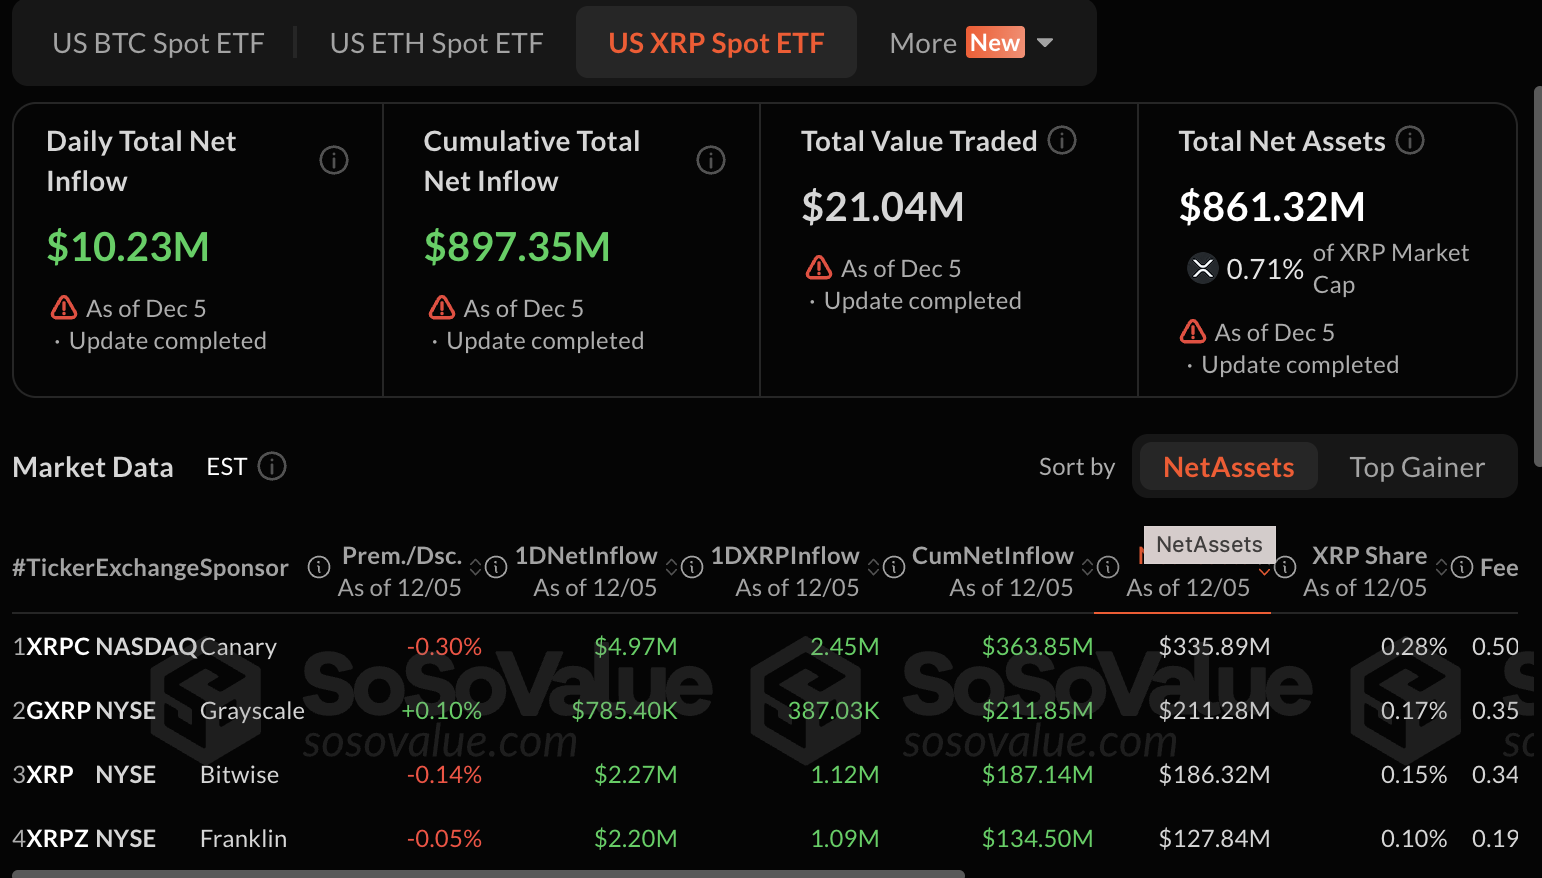Sort by NetAssets toggle option
This screenshot has height=878, width=1542.
pos(1228,467)
